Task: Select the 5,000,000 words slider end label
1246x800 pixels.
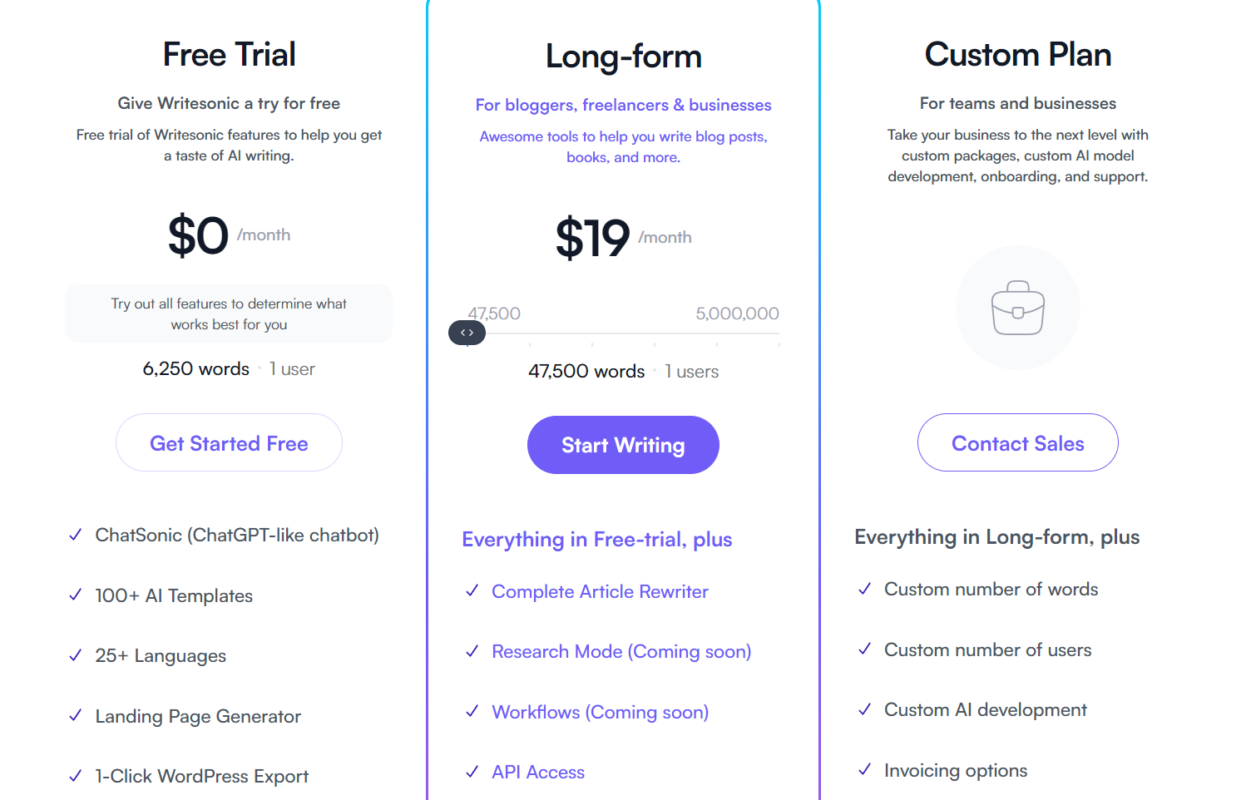Action: pos(737,313)
